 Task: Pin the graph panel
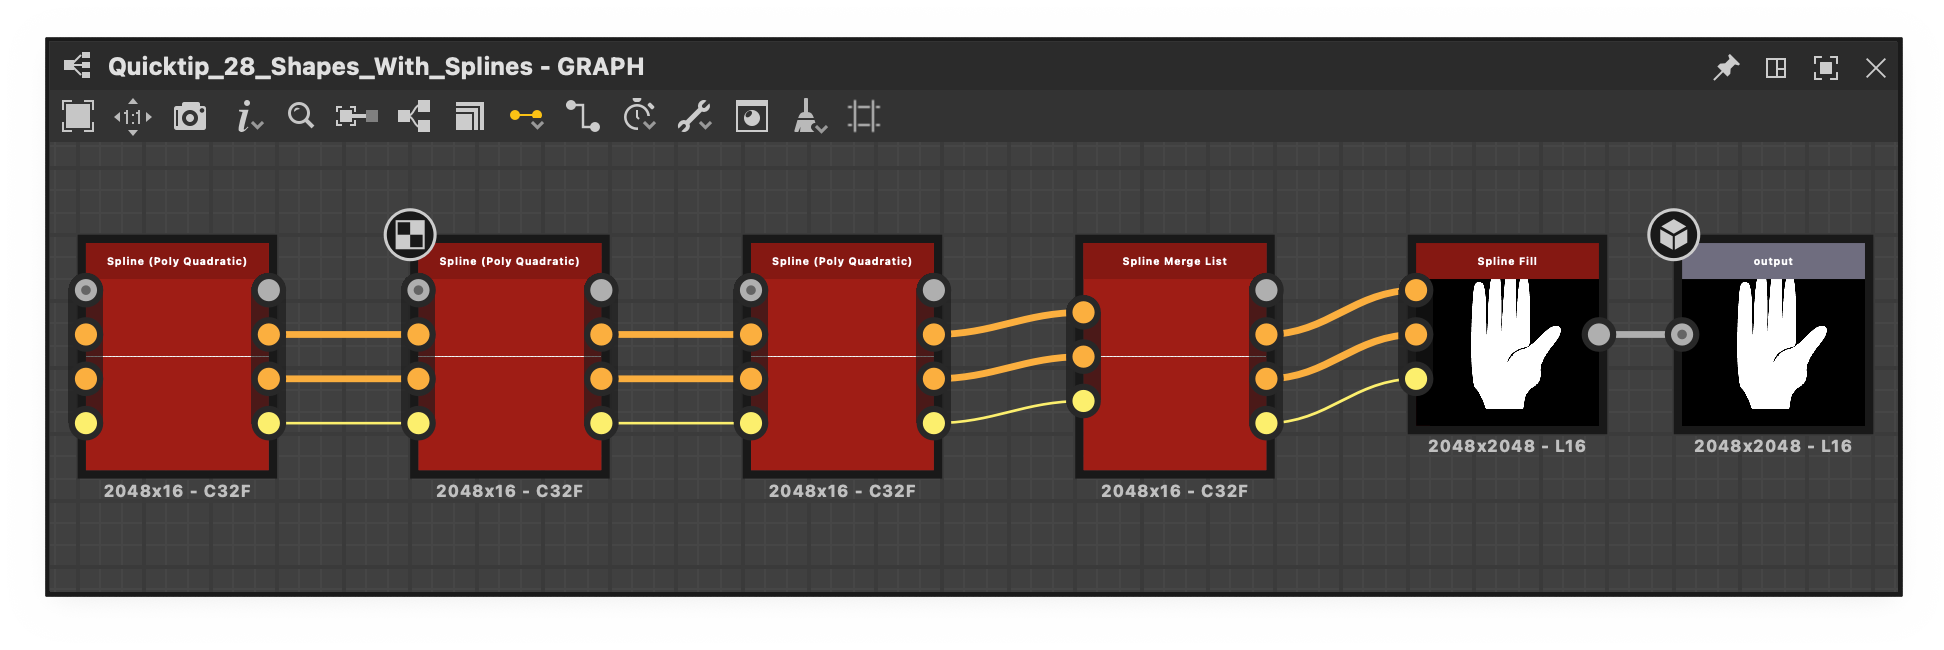pos(1726,68)
